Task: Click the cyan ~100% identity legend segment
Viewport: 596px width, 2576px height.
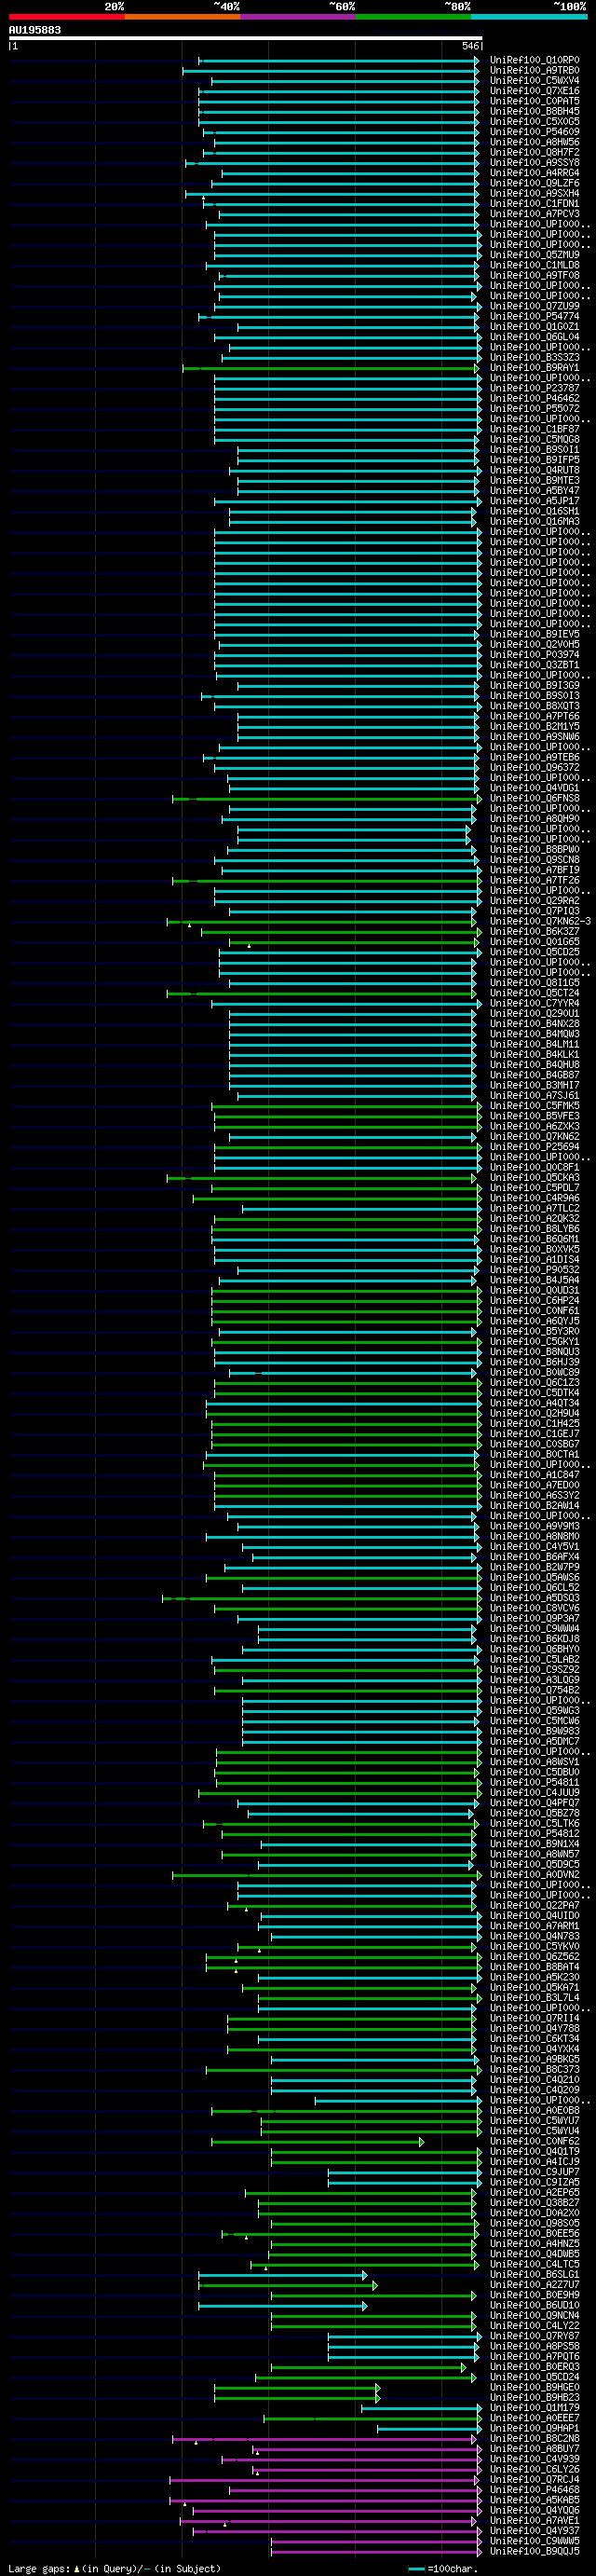Action: [529, 17]
